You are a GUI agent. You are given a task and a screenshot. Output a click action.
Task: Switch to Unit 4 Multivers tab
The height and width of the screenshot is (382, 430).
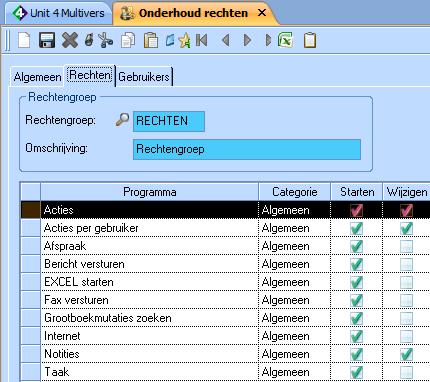coord(59,13)
